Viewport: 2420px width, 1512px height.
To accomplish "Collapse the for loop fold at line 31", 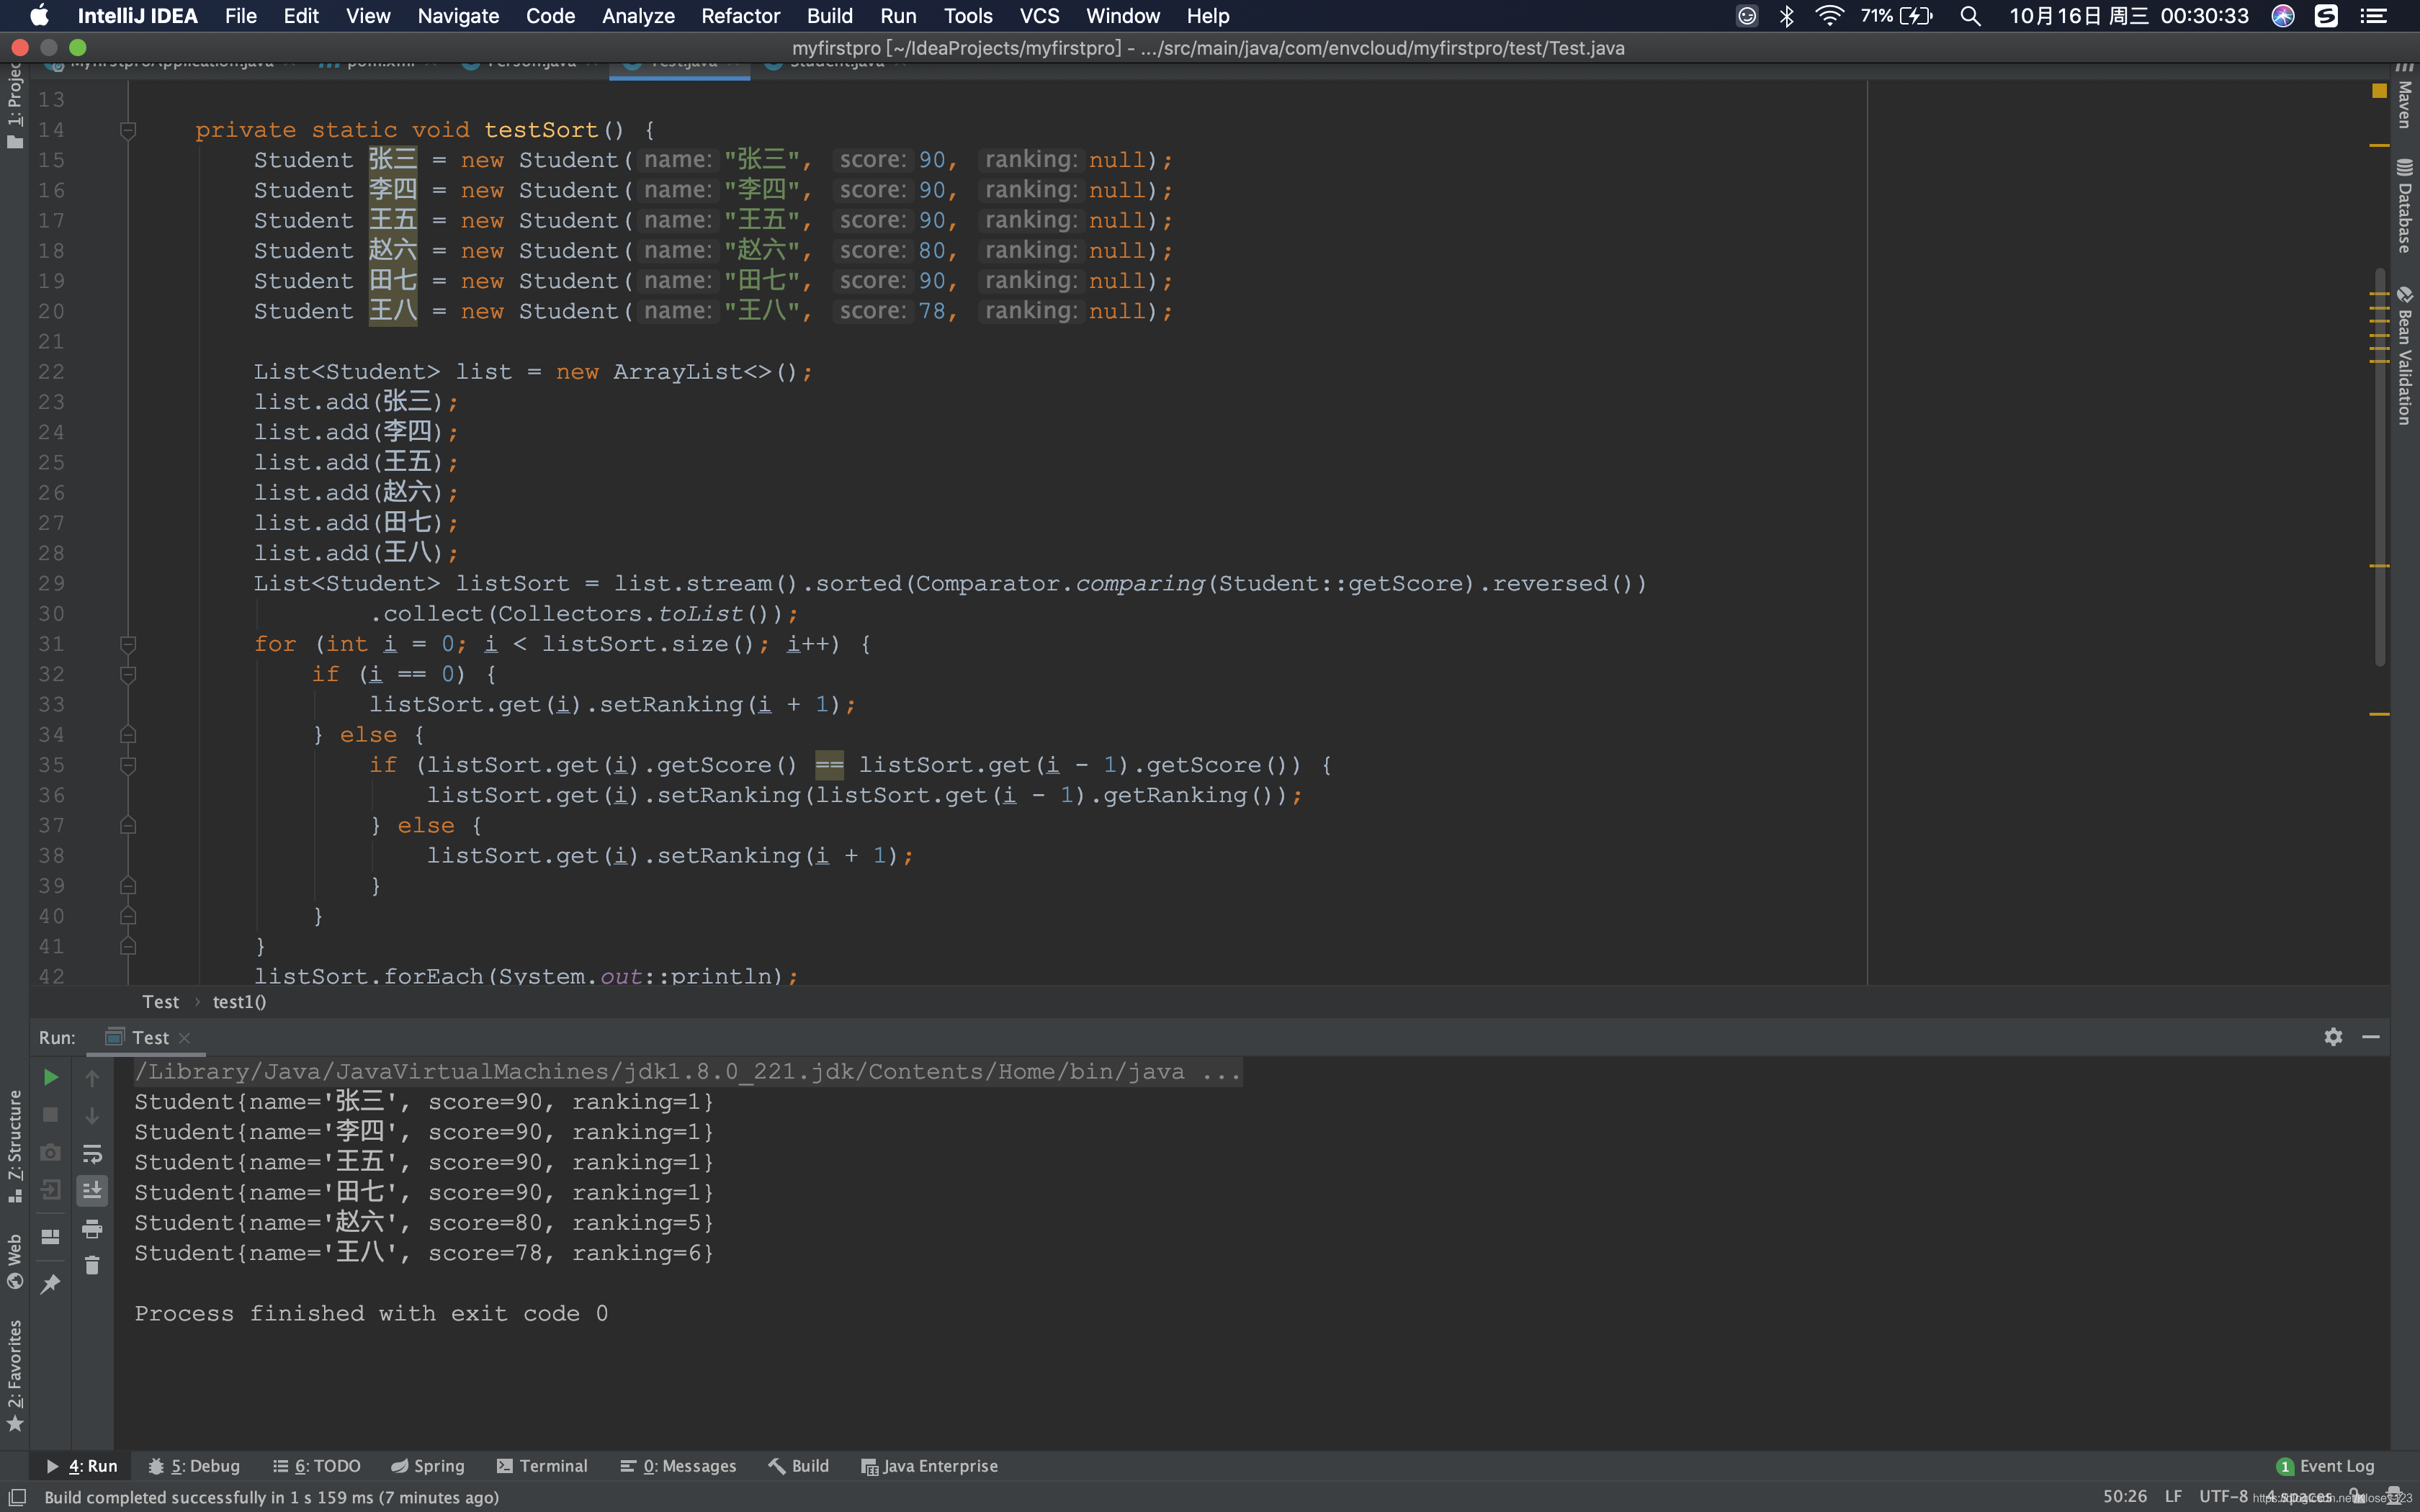I will (x=128, y=644).
